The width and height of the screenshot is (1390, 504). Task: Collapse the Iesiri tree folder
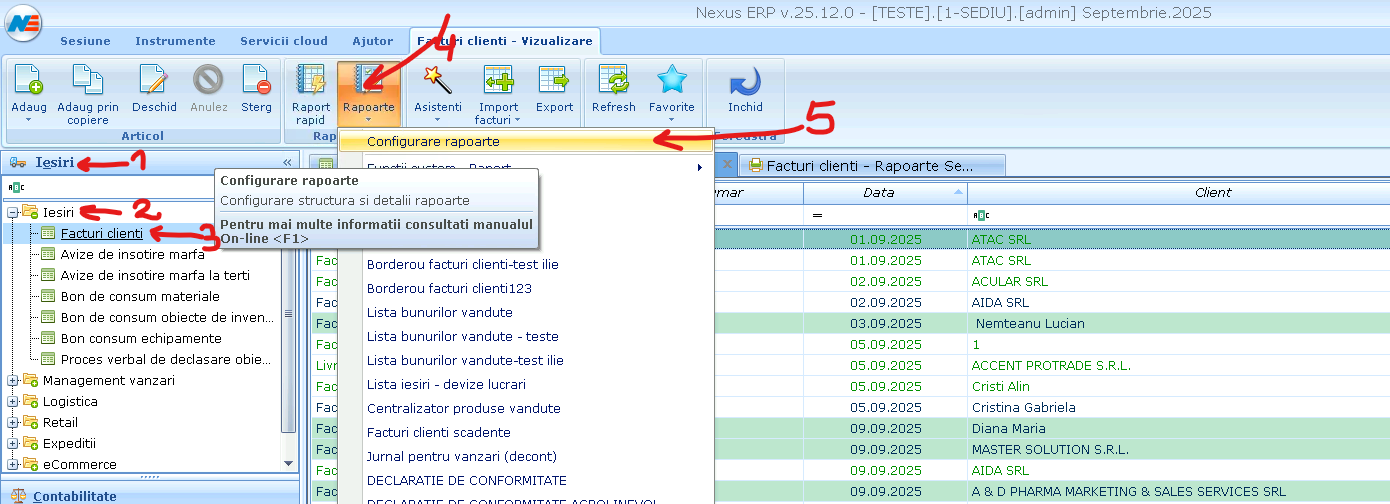(x=13, y=212)
